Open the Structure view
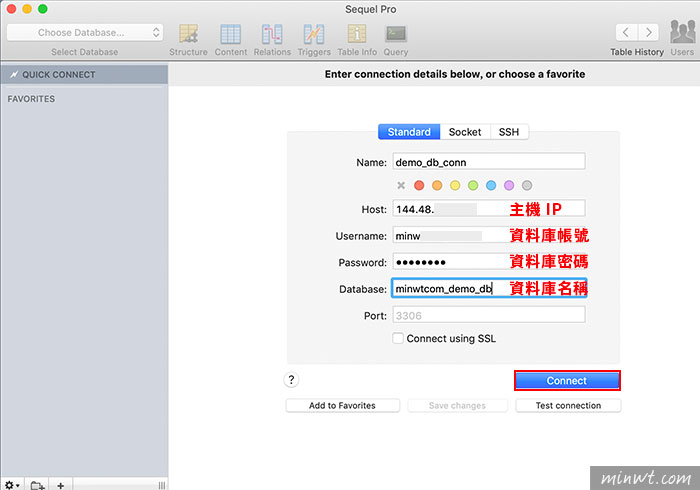 [188, 40]
